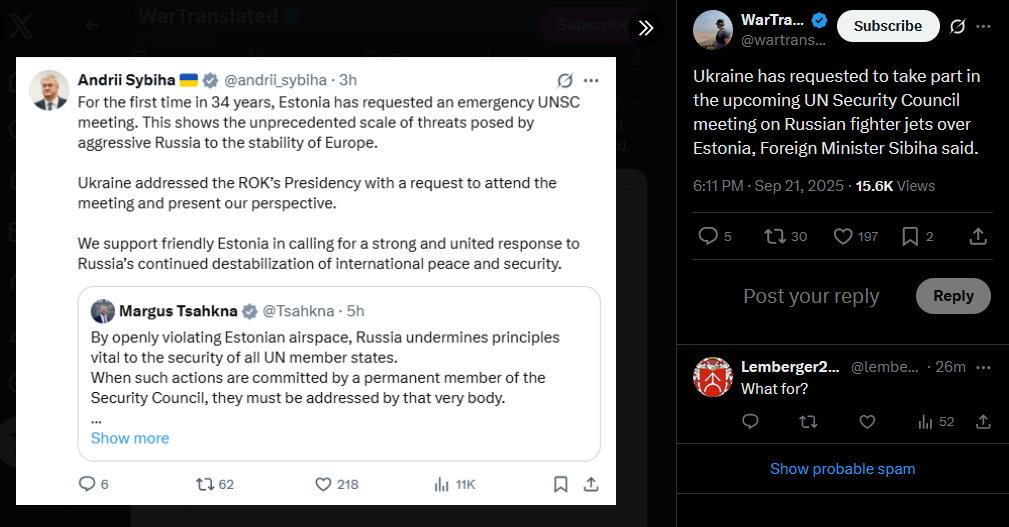Click the reply icon showing 5 replies
This screenshot has width=1009, height=527.
(715, 236)
